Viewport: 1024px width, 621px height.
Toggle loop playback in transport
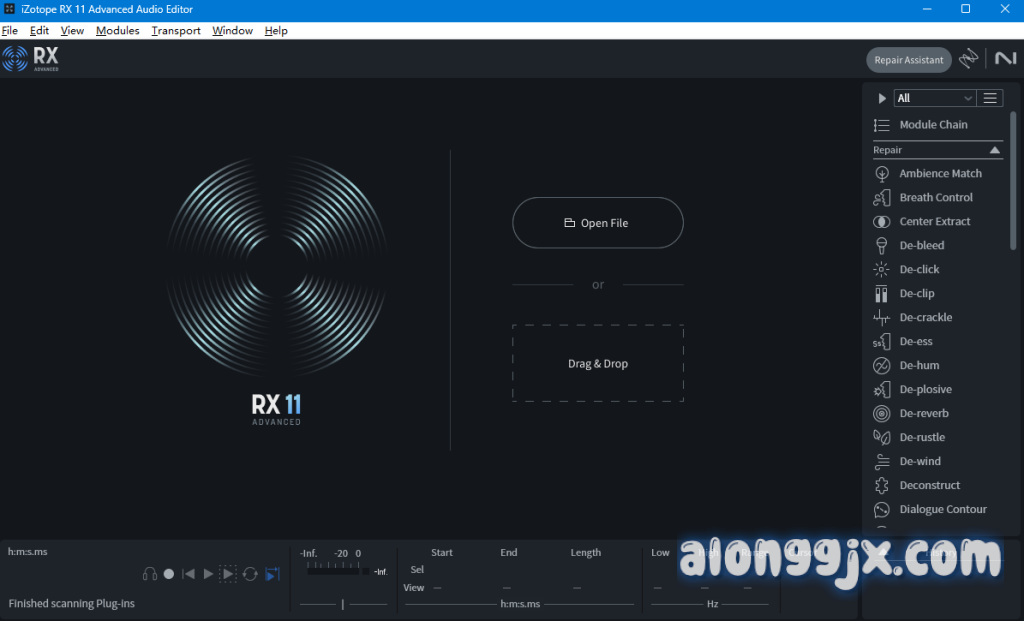tap(250, 574)
